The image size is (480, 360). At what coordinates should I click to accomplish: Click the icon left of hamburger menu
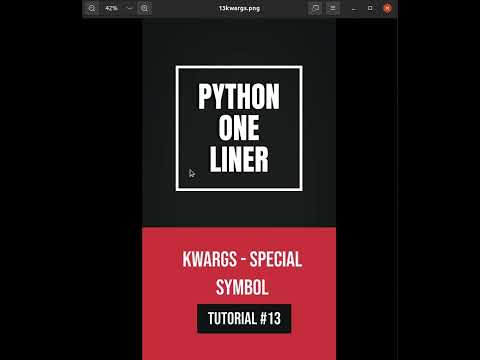[x=315, y=8]
